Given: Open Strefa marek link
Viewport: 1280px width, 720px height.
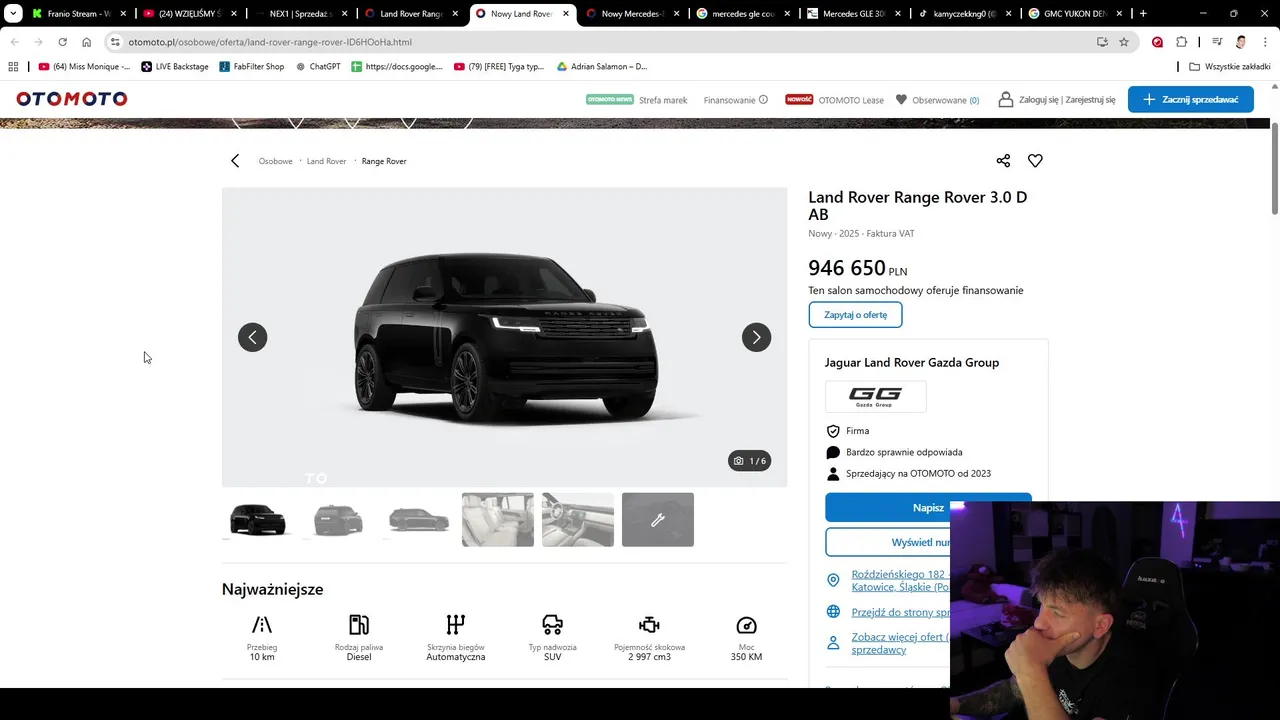Looking at the screenshot, I should point(663,100).
